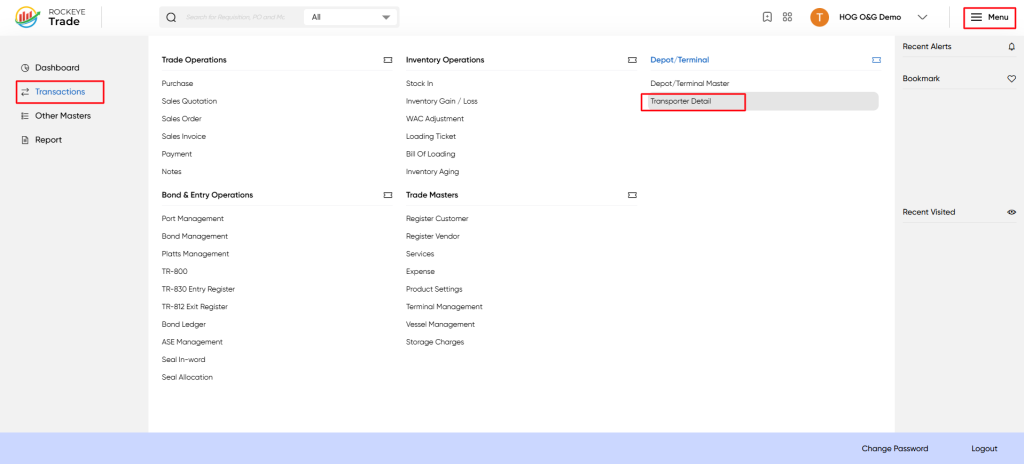Open the All search filter dropdown
Screen dimensions: 1024x464
[351, 18]
